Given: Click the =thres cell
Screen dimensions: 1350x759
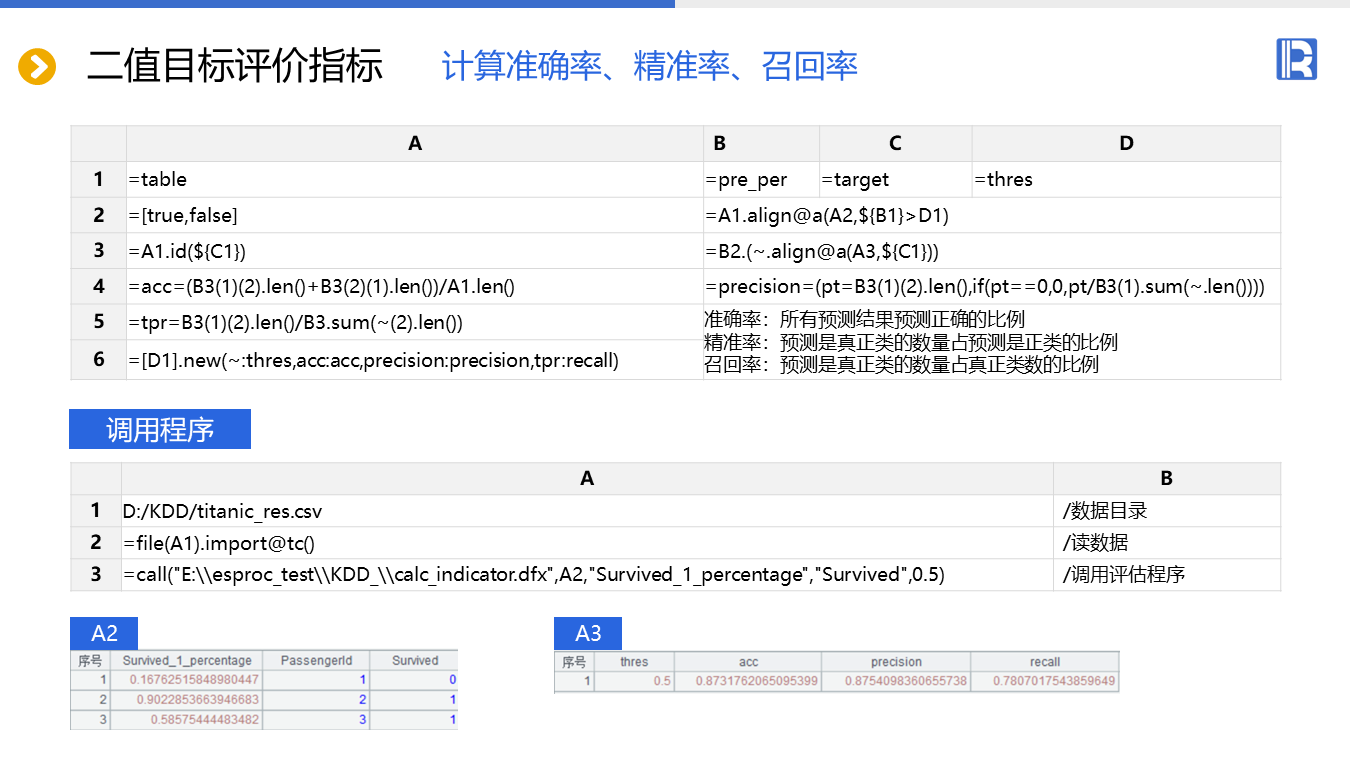Looking at the screenshot, I should [1125, 180].
